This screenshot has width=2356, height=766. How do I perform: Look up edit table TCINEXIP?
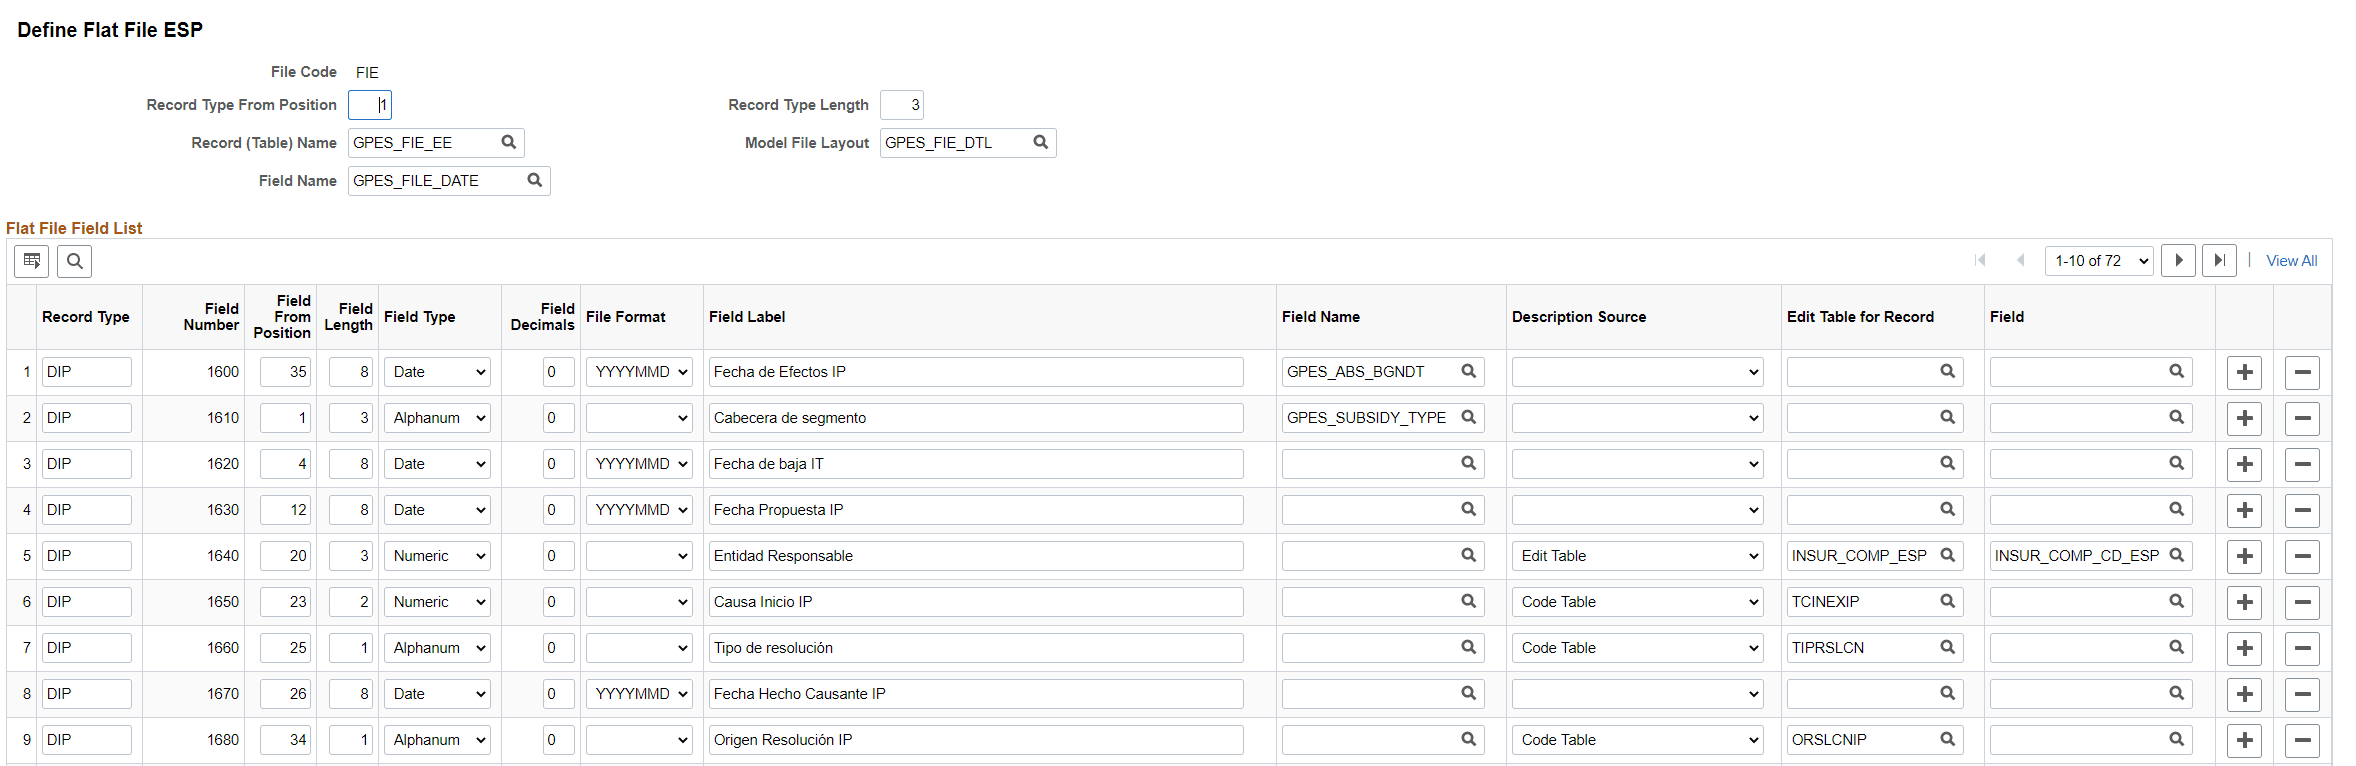pyautogui.click(x=1947, y=601)
